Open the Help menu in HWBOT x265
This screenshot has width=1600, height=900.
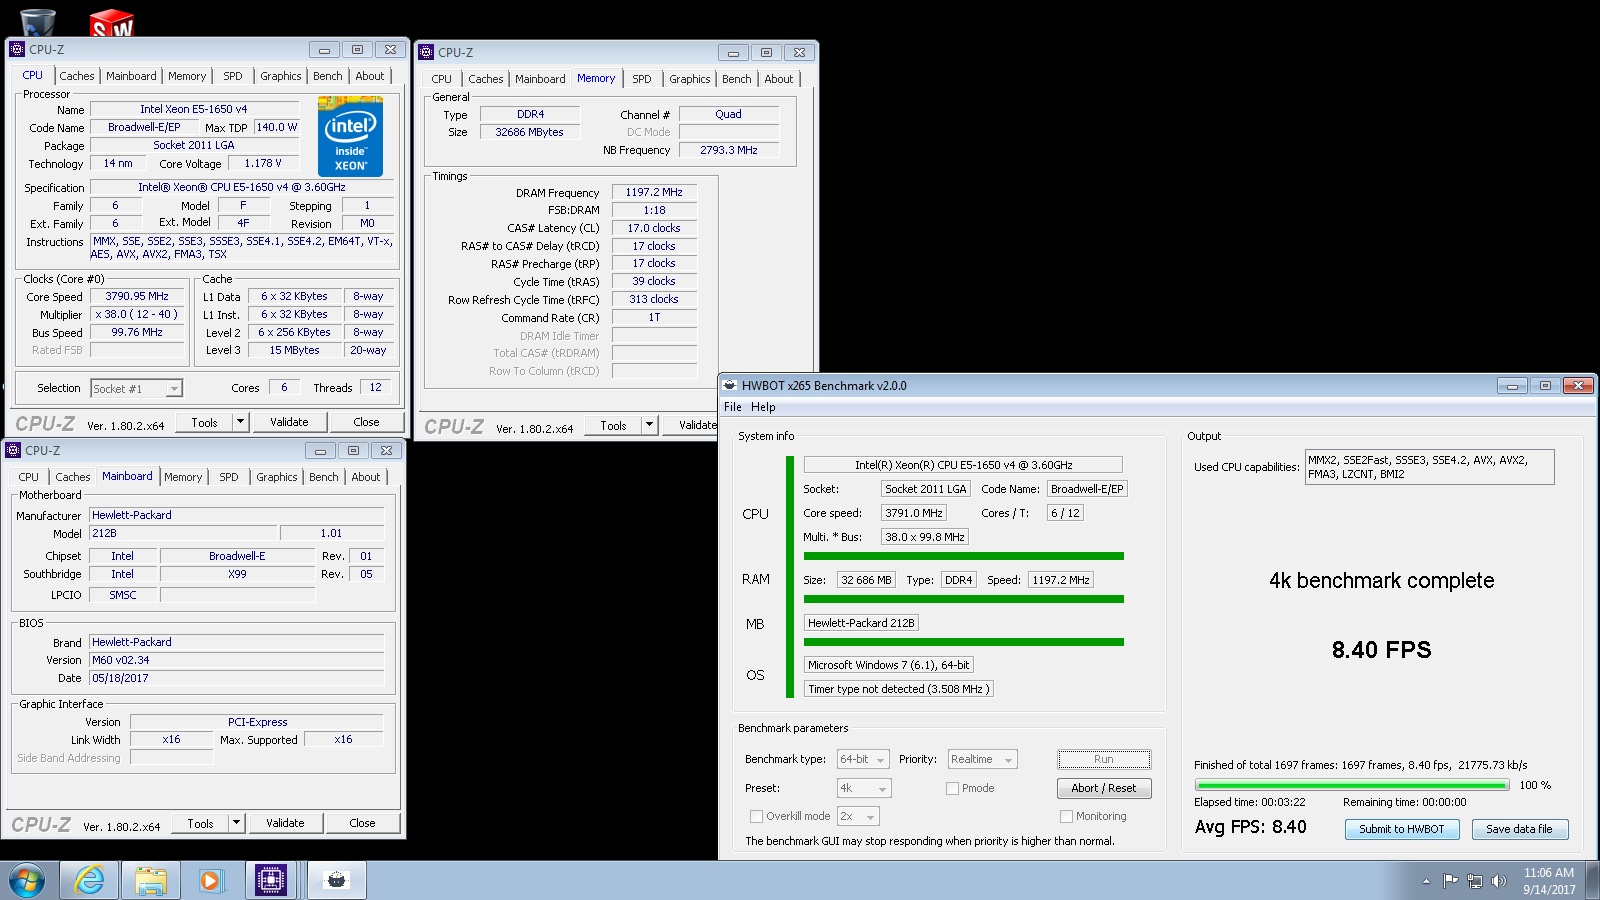[x=763, y=407]
